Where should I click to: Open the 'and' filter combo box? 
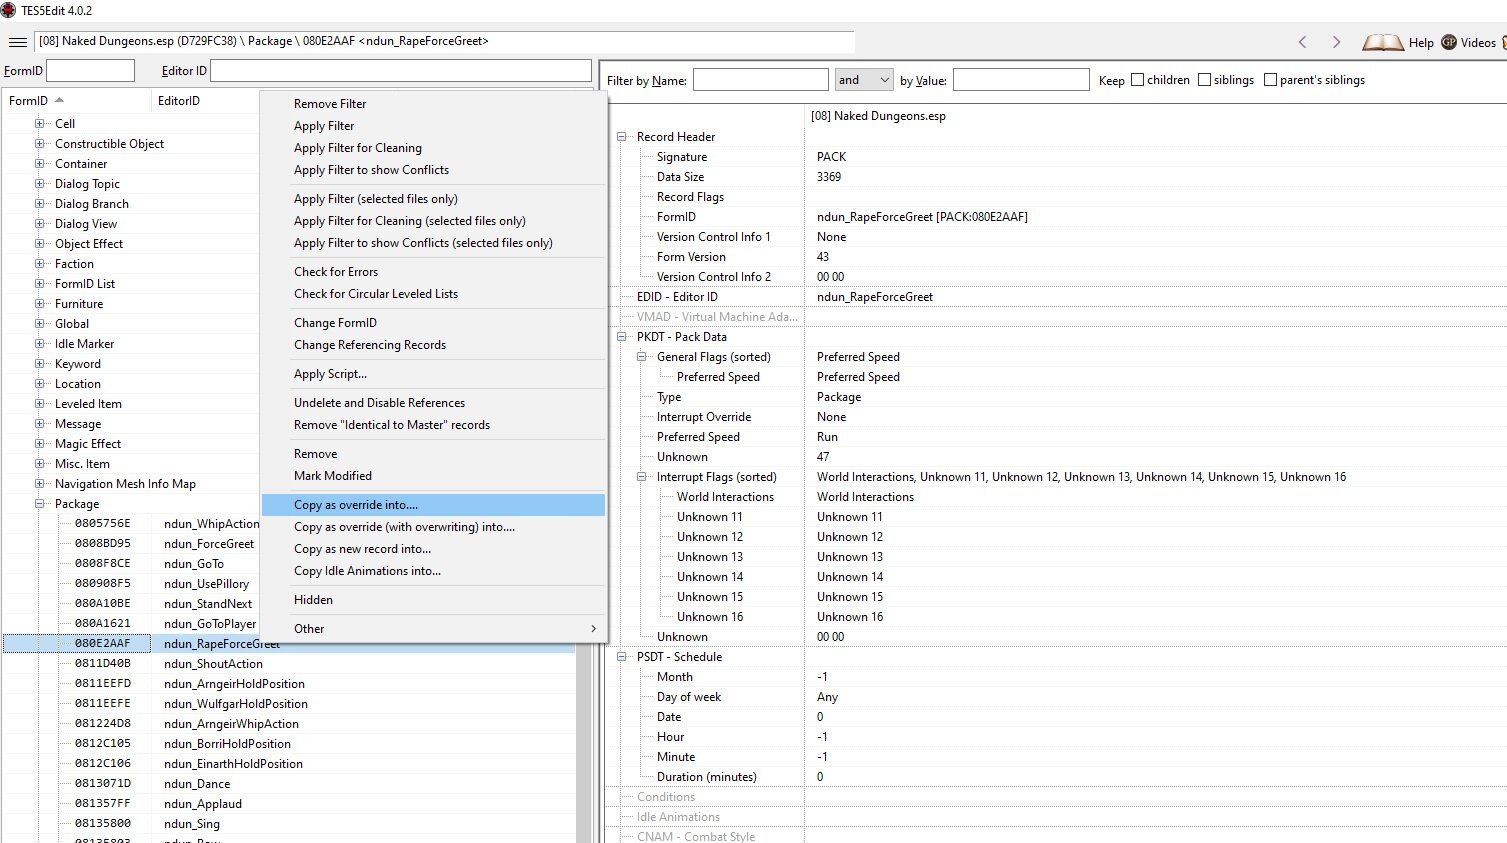864,80
